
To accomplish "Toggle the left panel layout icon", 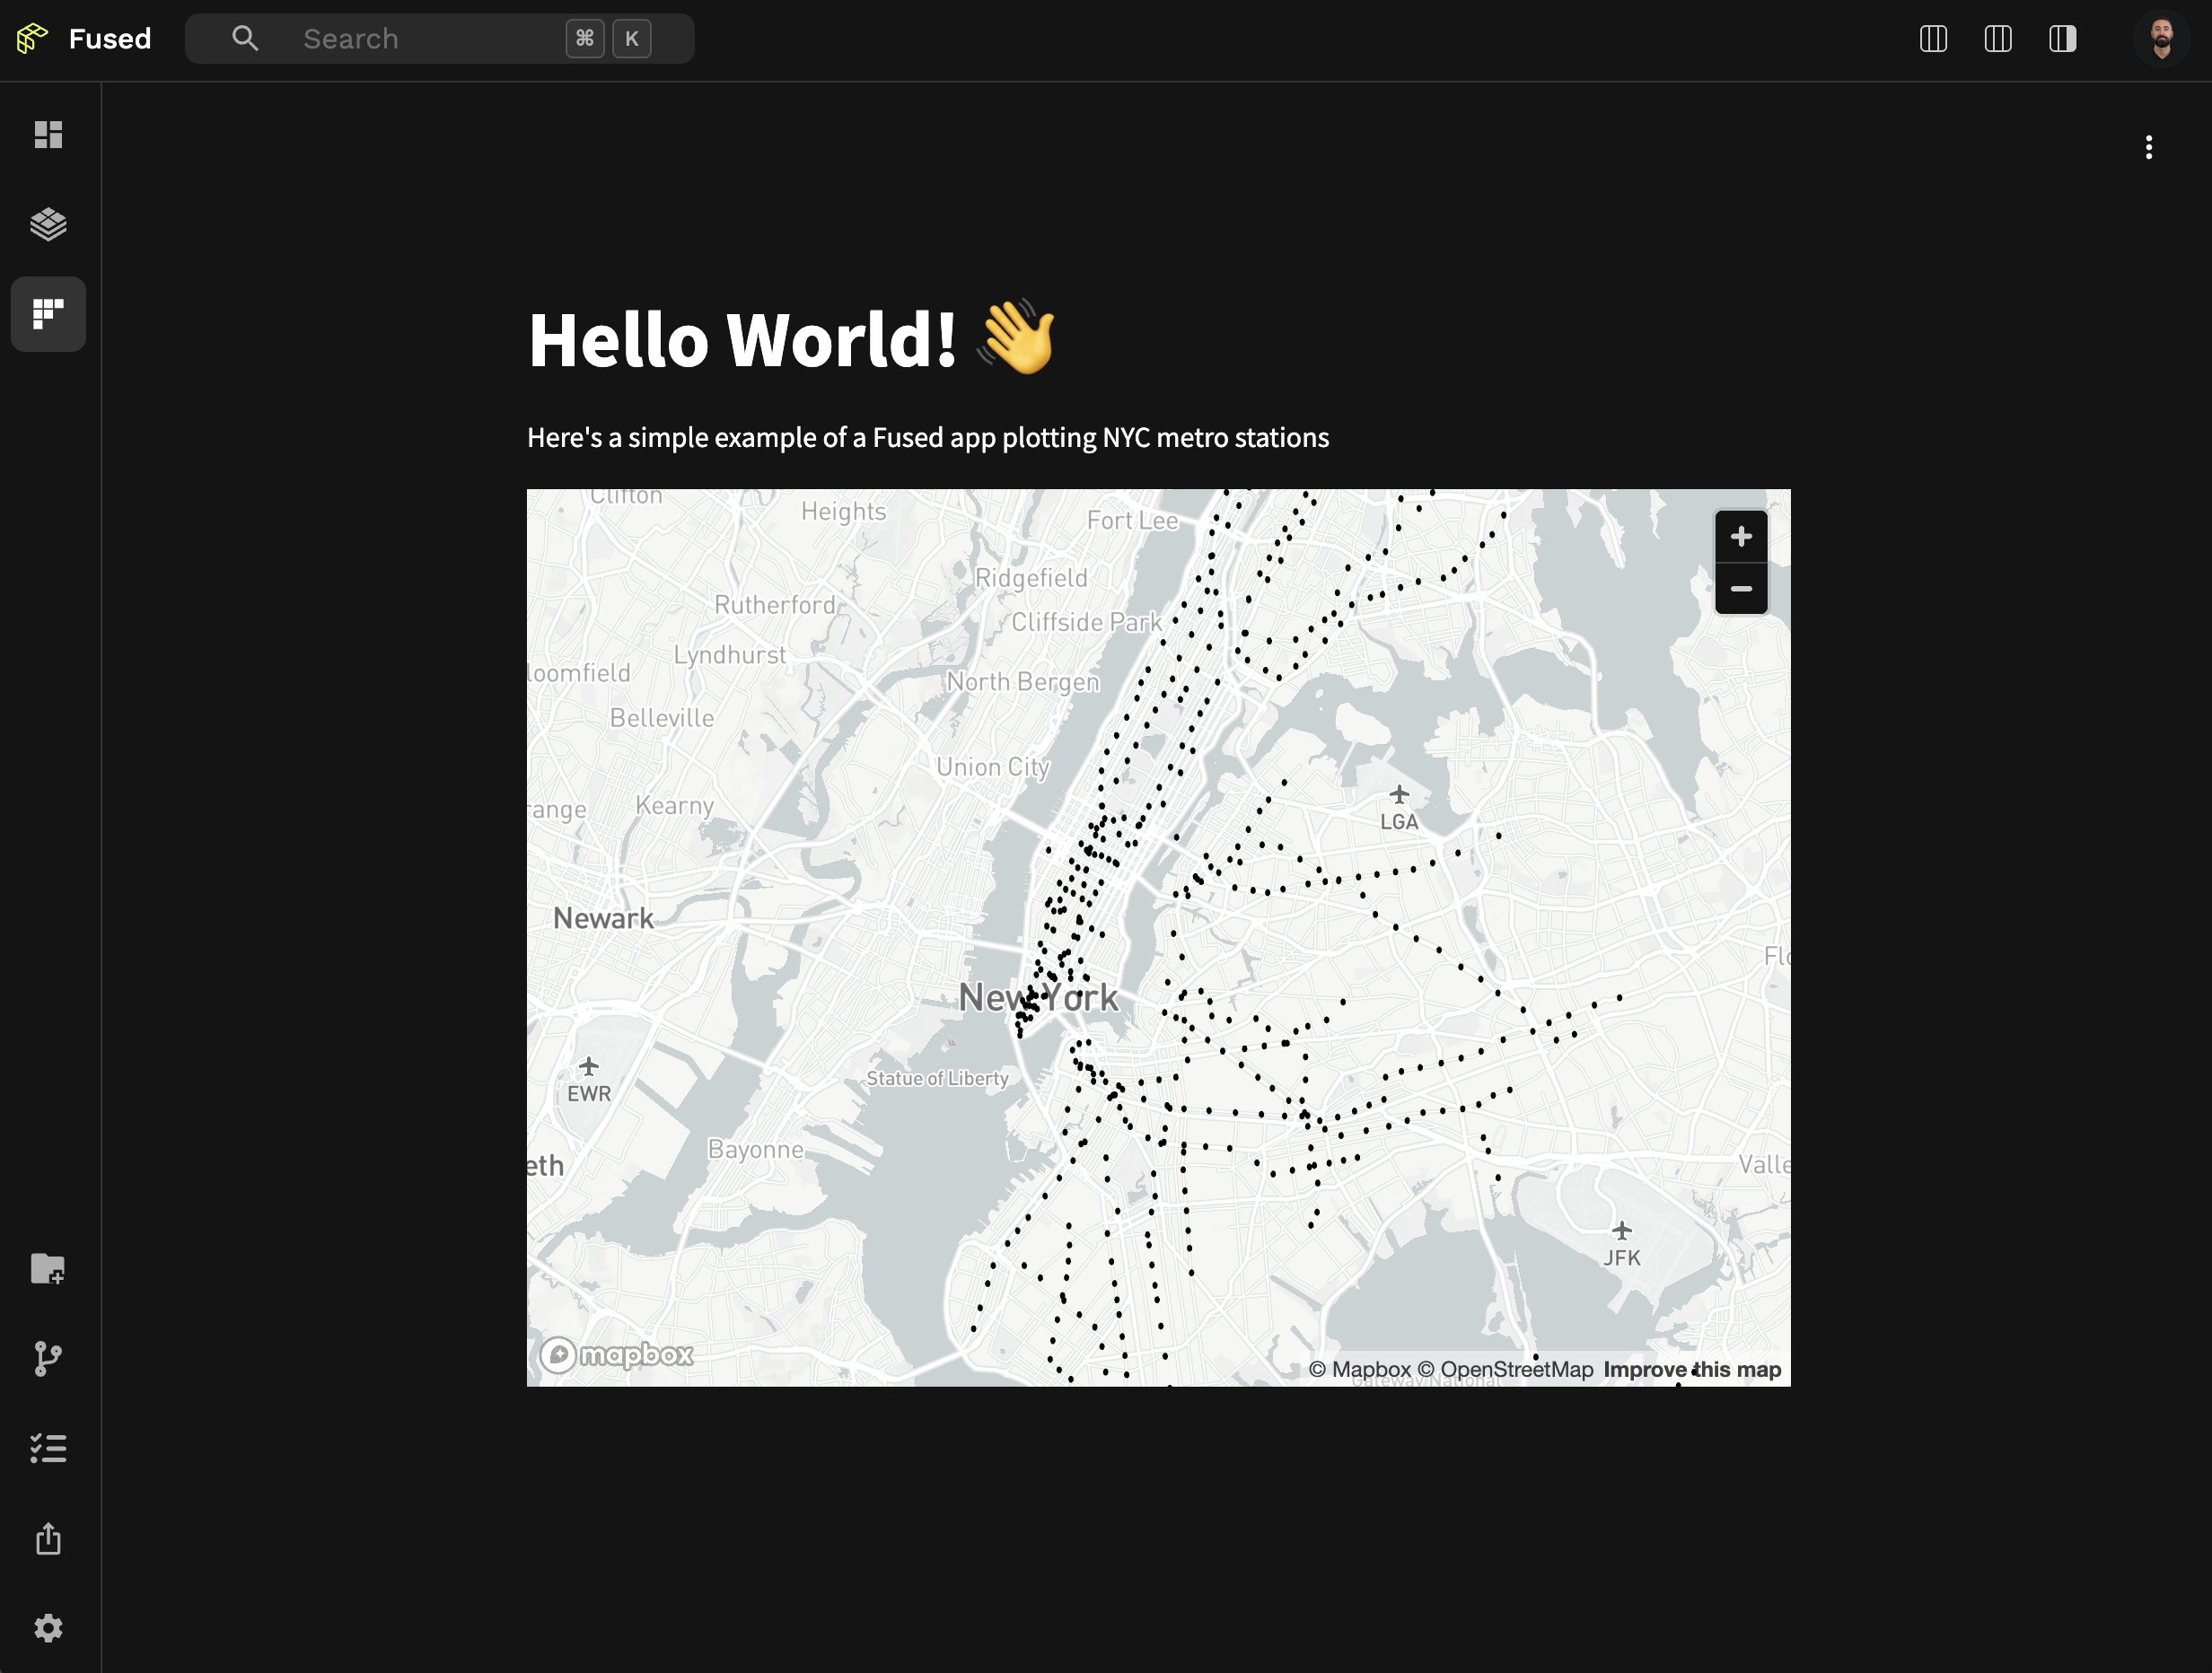I will click(1933, 38).
